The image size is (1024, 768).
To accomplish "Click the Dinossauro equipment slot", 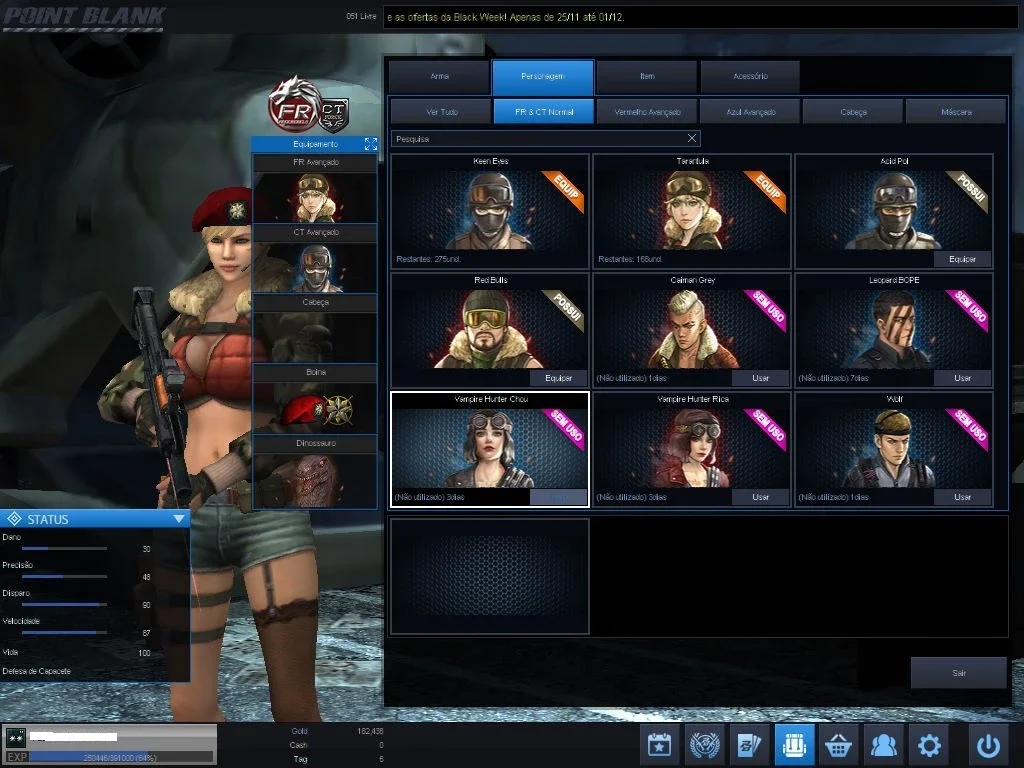I will coord(315,481).
